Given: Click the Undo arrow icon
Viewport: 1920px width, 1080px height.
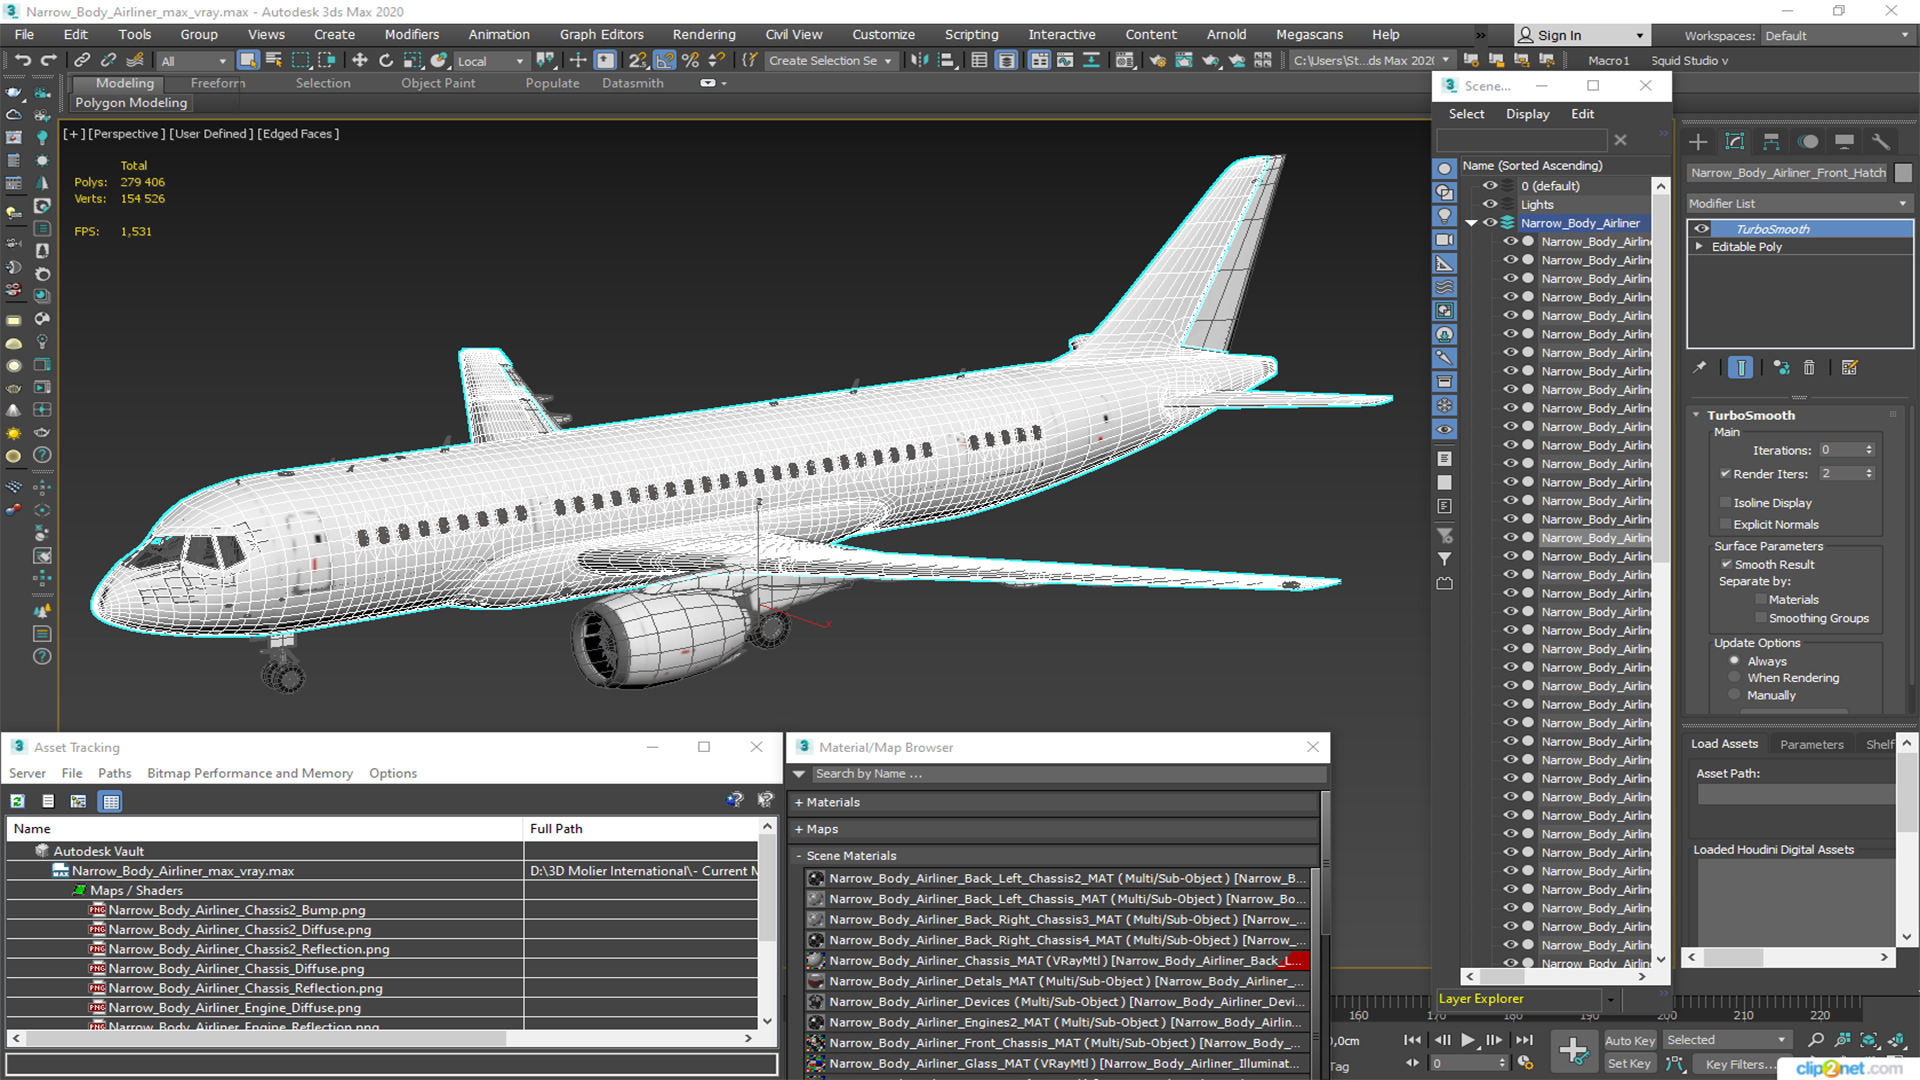Looking at the screenshot, I should tap(22, 60).
